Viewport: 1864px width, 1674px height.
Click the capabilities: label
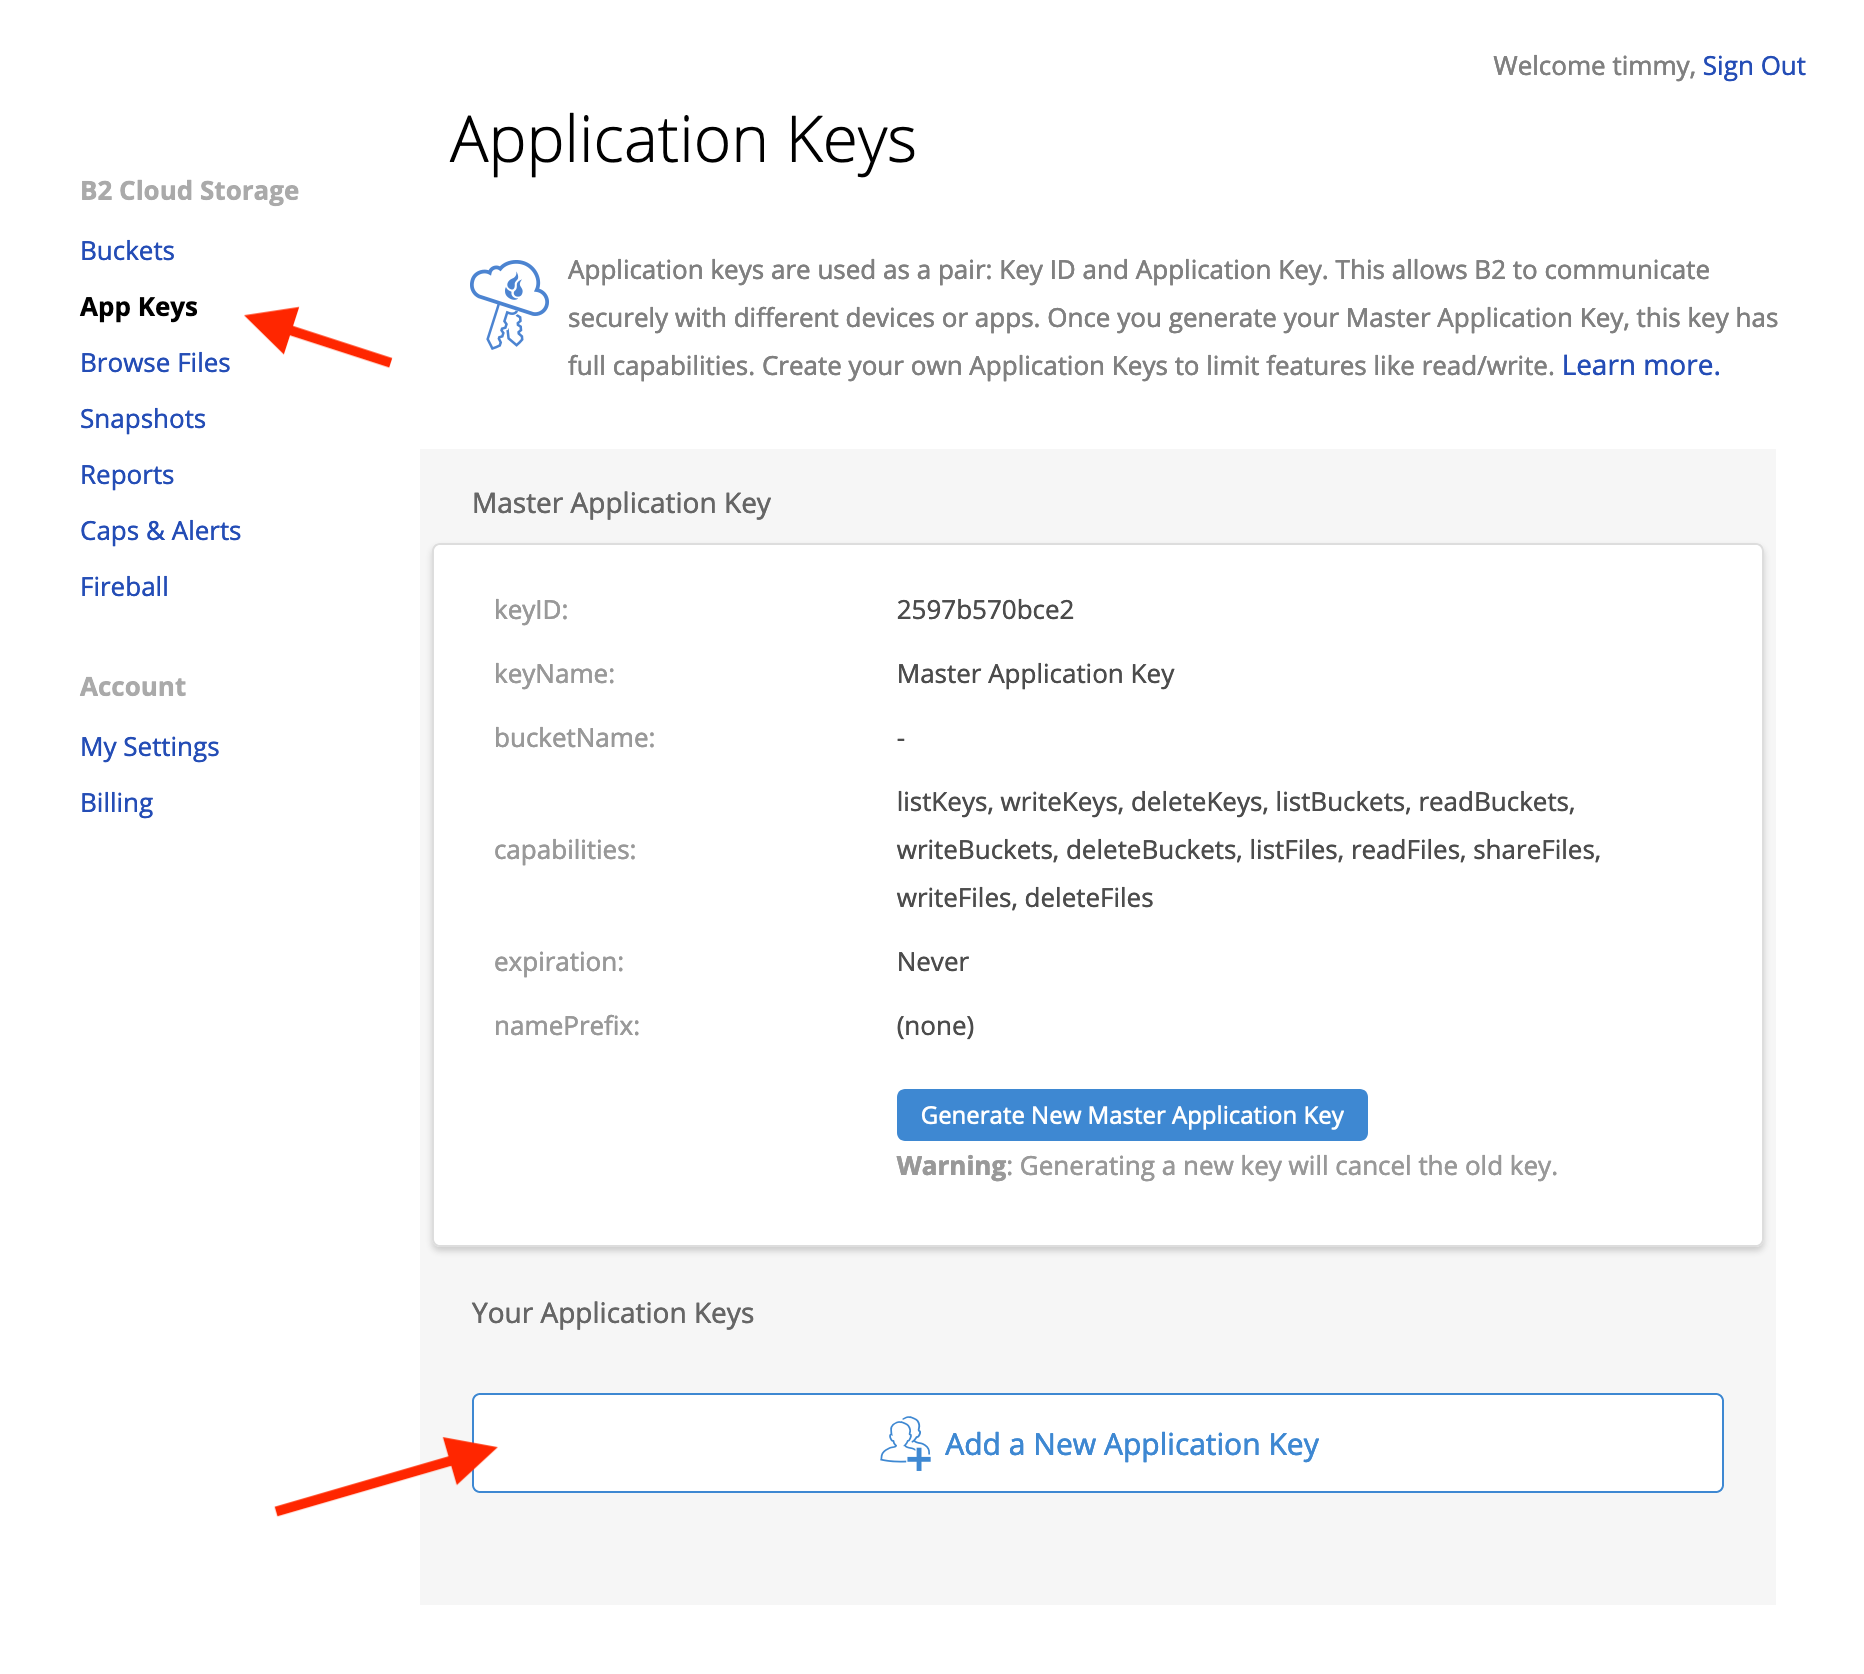pos(565,850)
